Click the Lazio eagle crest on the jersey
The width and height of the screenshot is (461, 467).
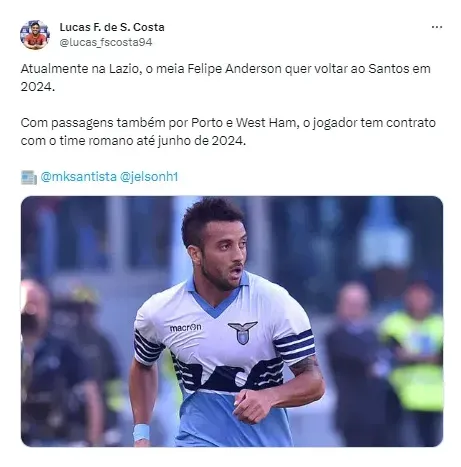click(242, 332)
